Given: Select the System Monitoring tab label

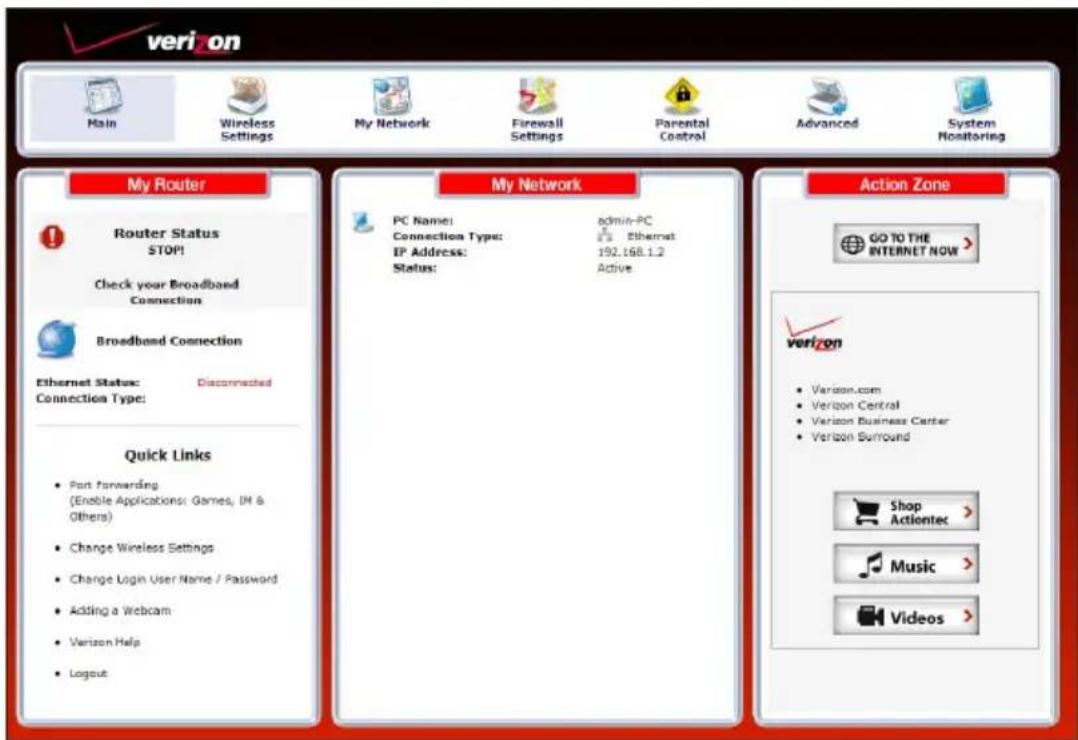Looking at the screenshot, I should point(971,129).
